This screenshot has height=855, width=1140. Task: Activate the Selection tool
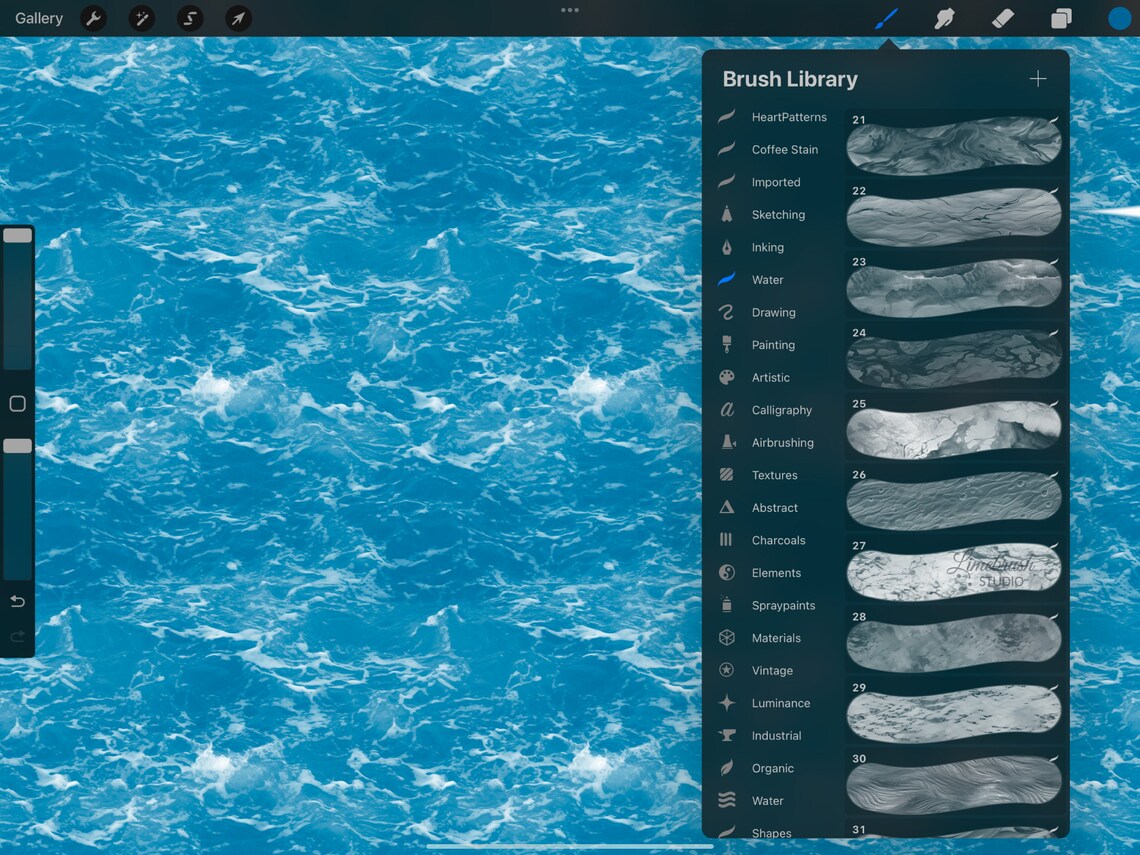coord(189,18)
